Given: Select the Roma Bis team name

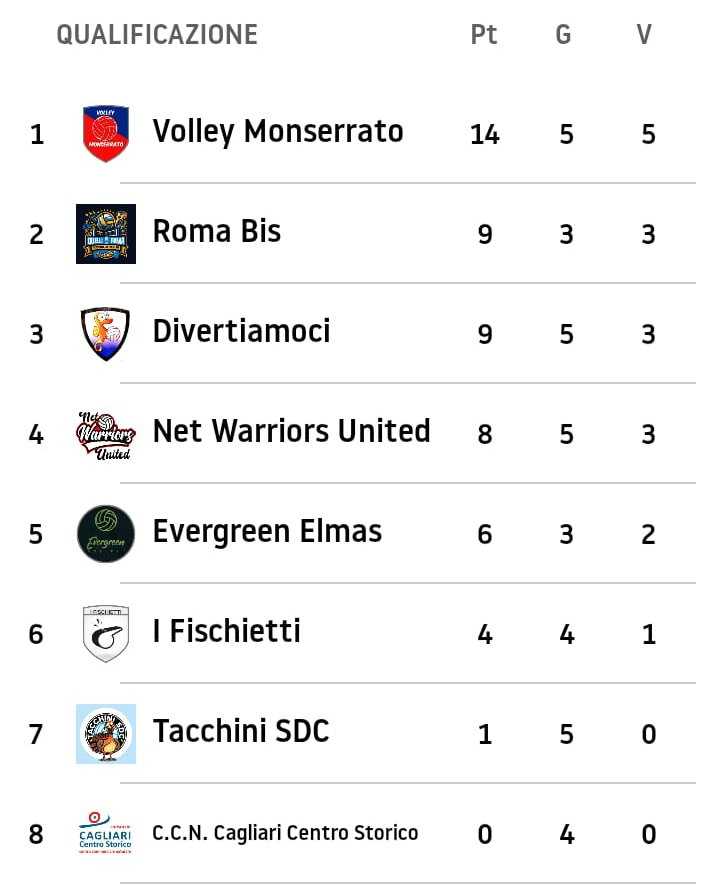Looking at the screenshot, I should (216, 232).
